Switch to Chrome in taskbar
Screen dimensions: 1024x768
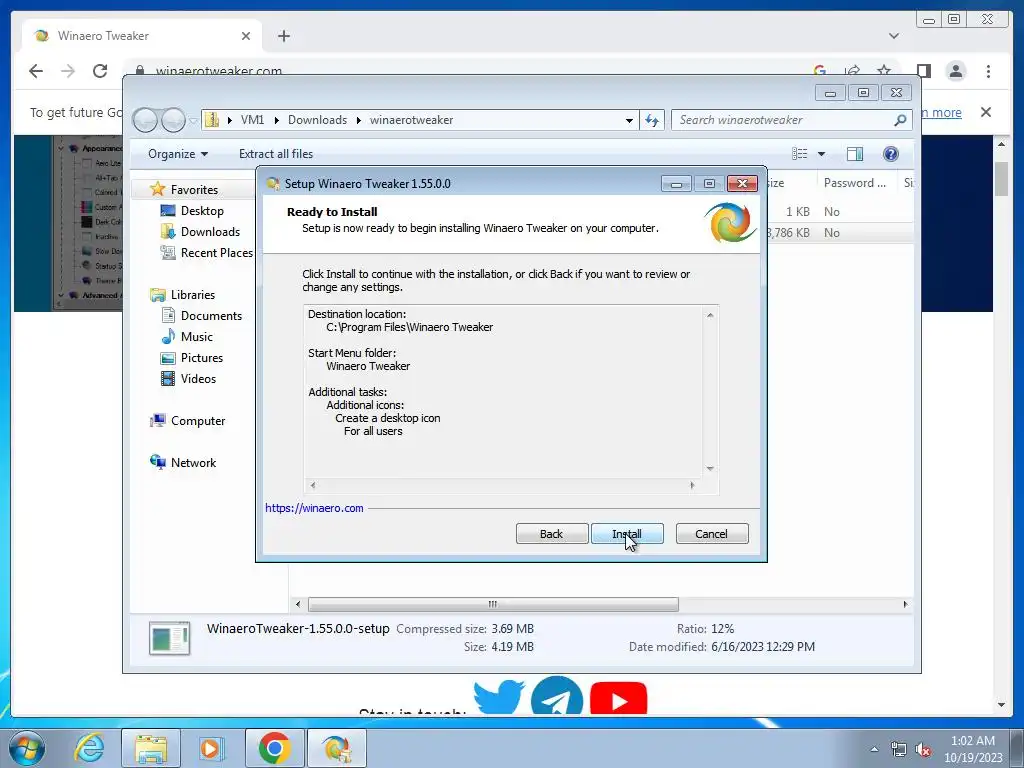[274, 748]
